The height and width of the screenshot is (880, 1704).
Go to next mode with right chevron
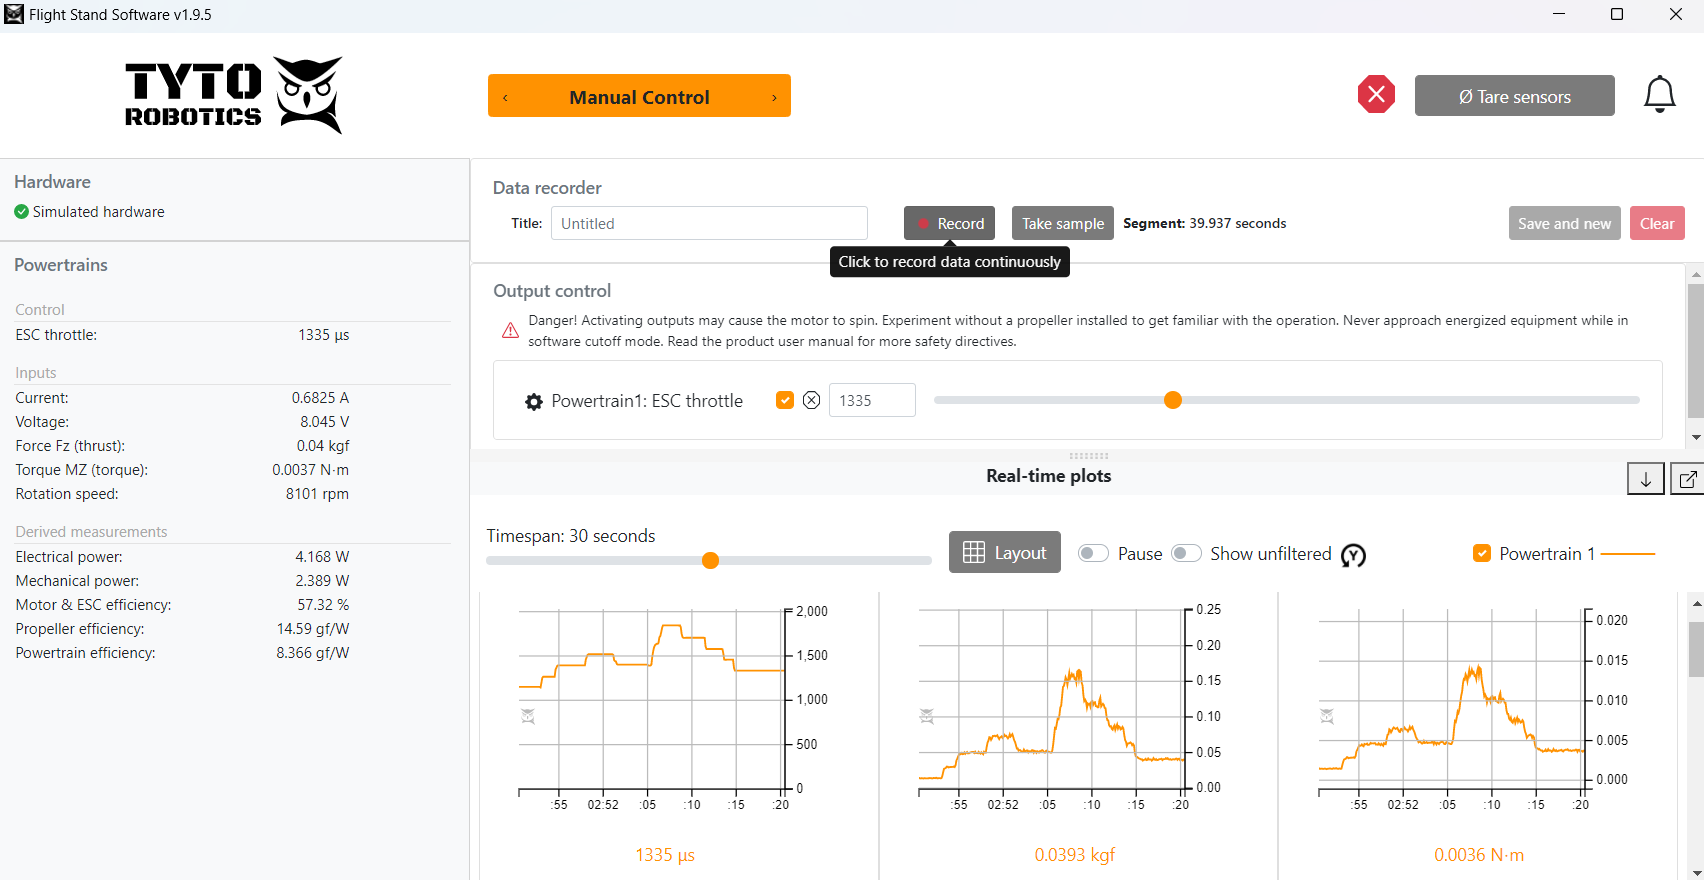(x=774, y=97)
